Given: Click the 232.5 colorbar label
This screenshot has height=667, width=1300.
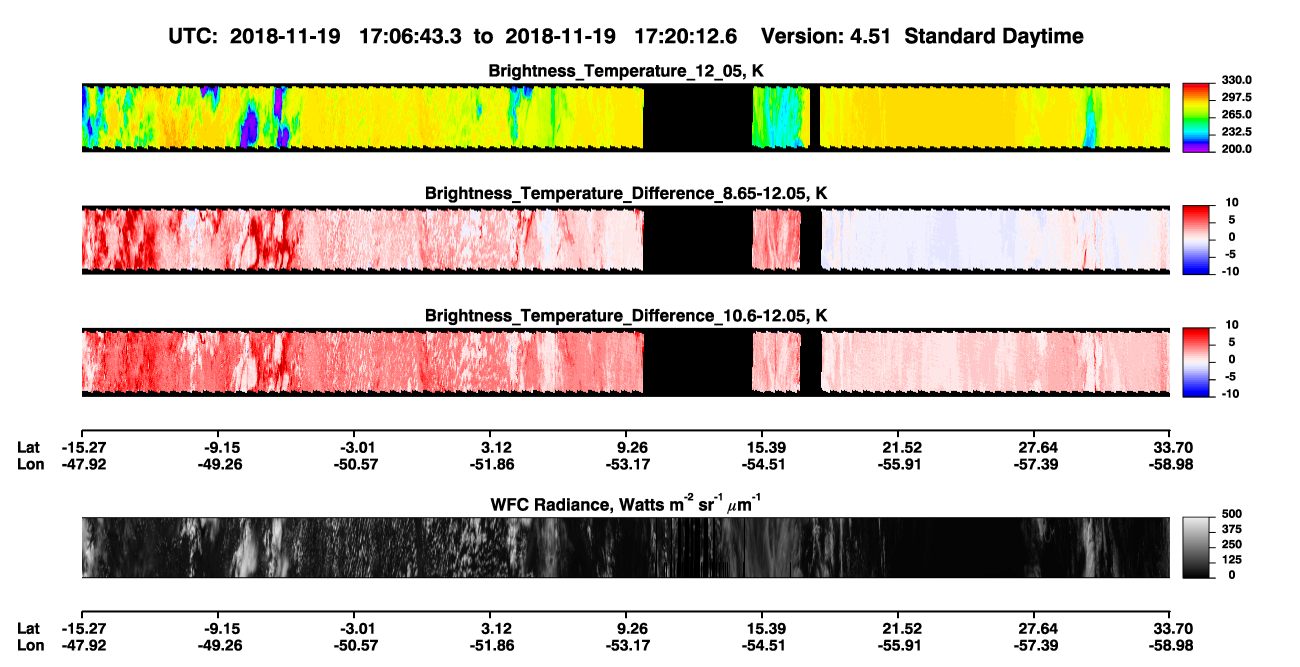Looking at the screenshot, I should coord(1236,131).
